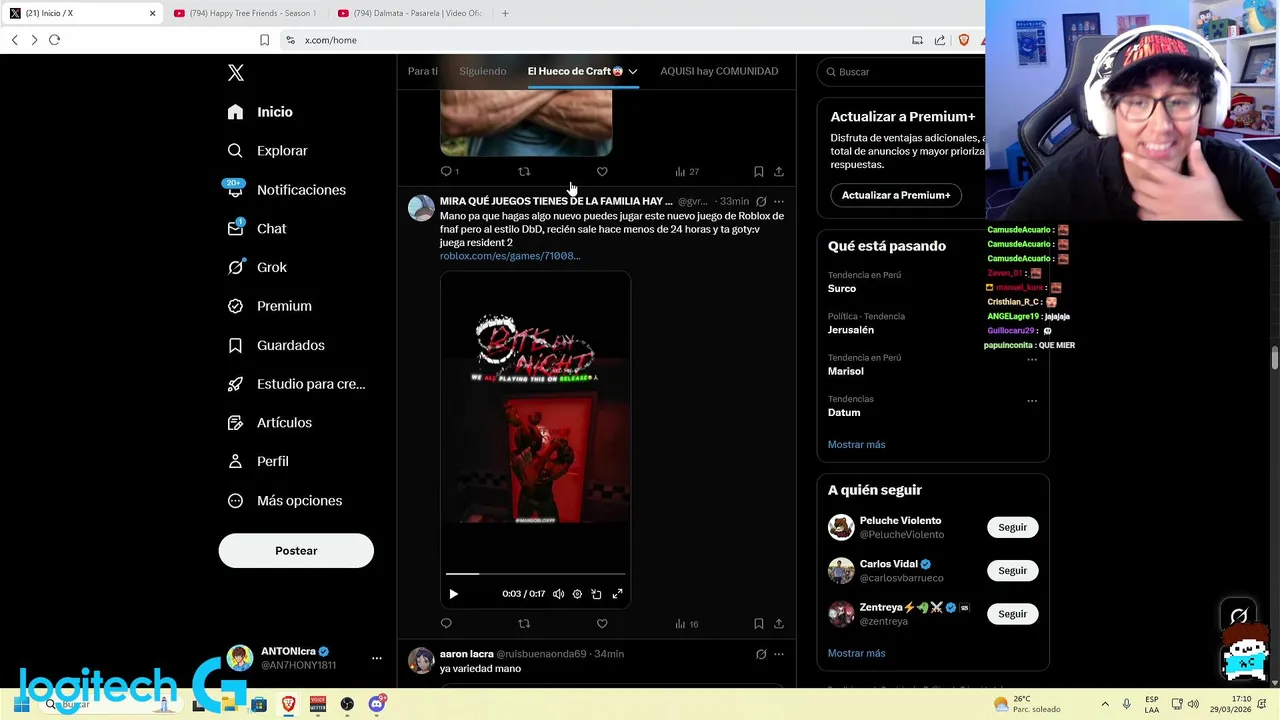Play the Bite at Night video

point(453,594)
